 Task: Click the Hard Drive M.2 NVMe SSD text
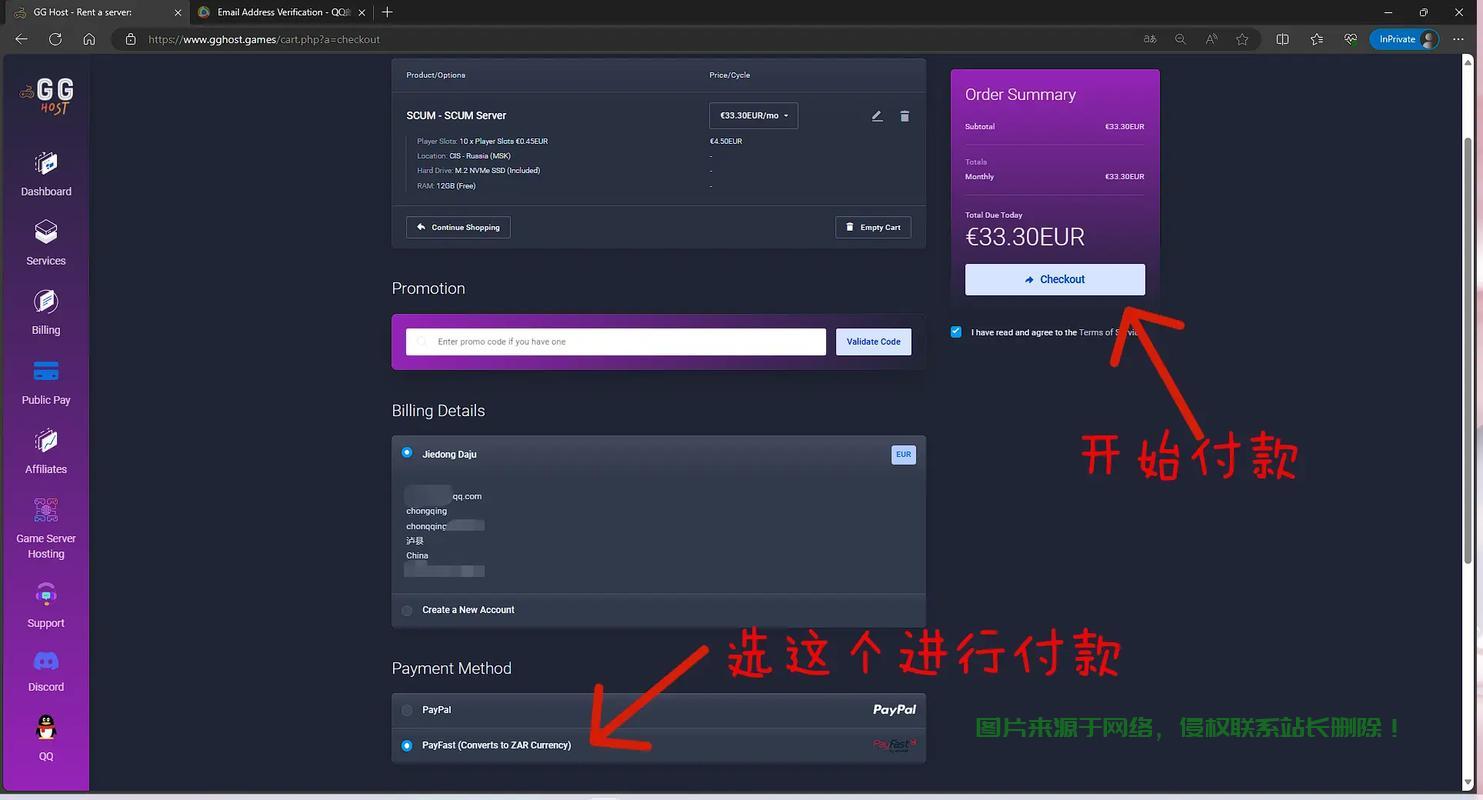(x=478, y=171)
